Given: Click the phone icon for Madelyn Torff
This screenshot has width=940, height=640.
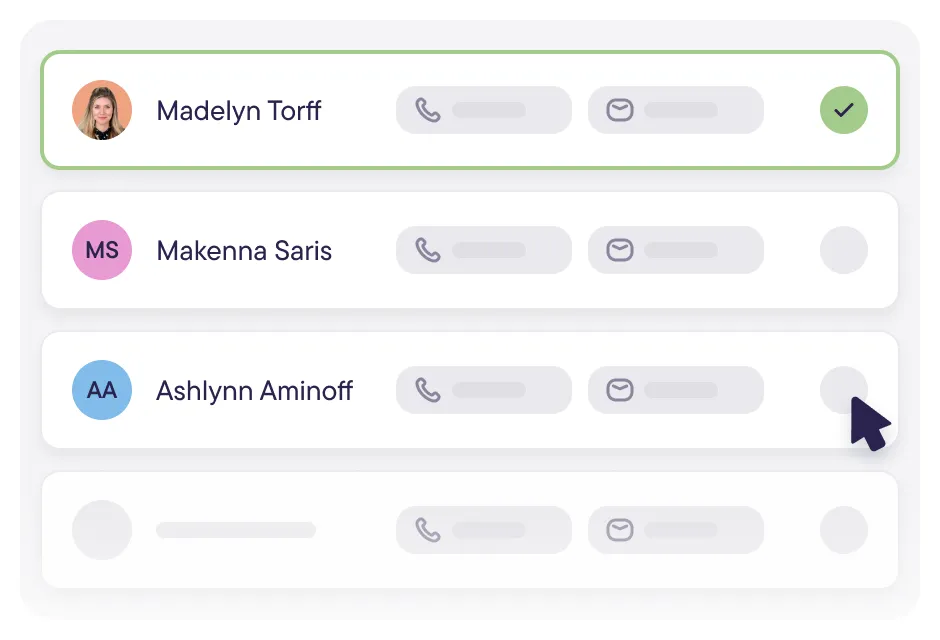Looking at the screenshot, I should (x=428, y=110).
